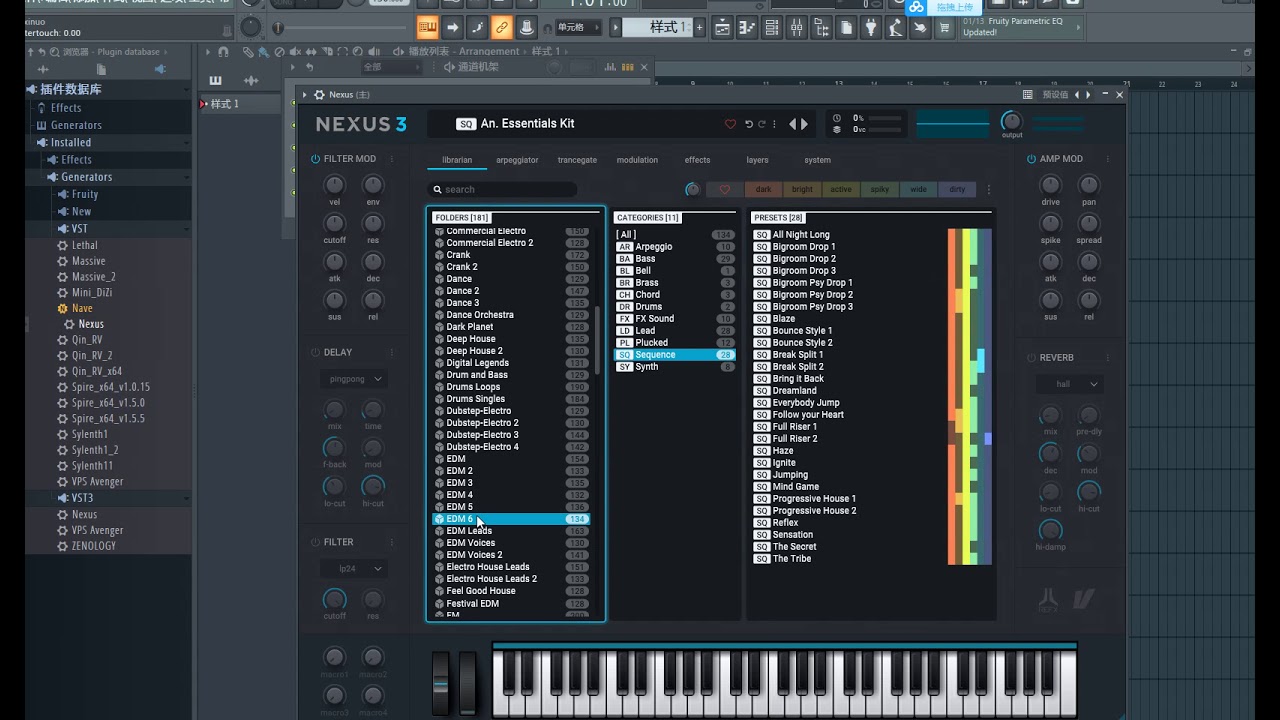The image size is (1280, 720).
Task: Switch to the layers tab
Action: click(x=757, y=160)
